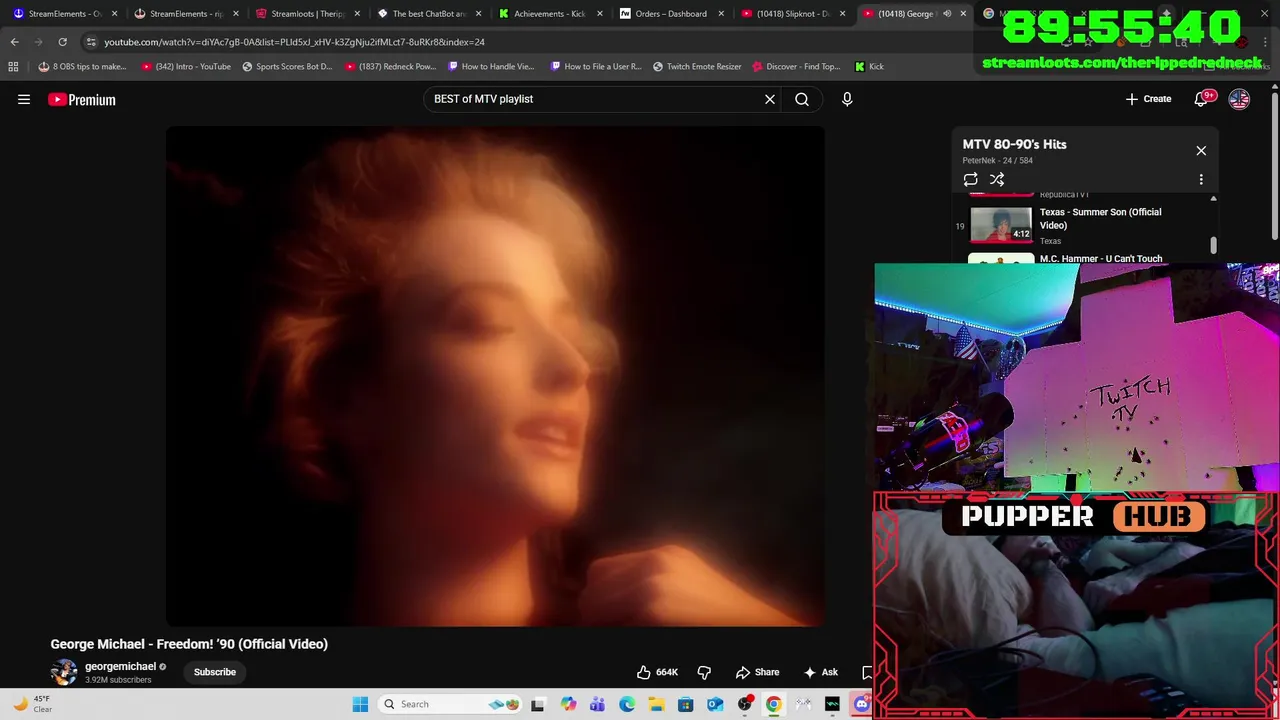This screenshot has height=720, width=1280.
Task: Toggle shuffle playlist
Action: point(997,179)
